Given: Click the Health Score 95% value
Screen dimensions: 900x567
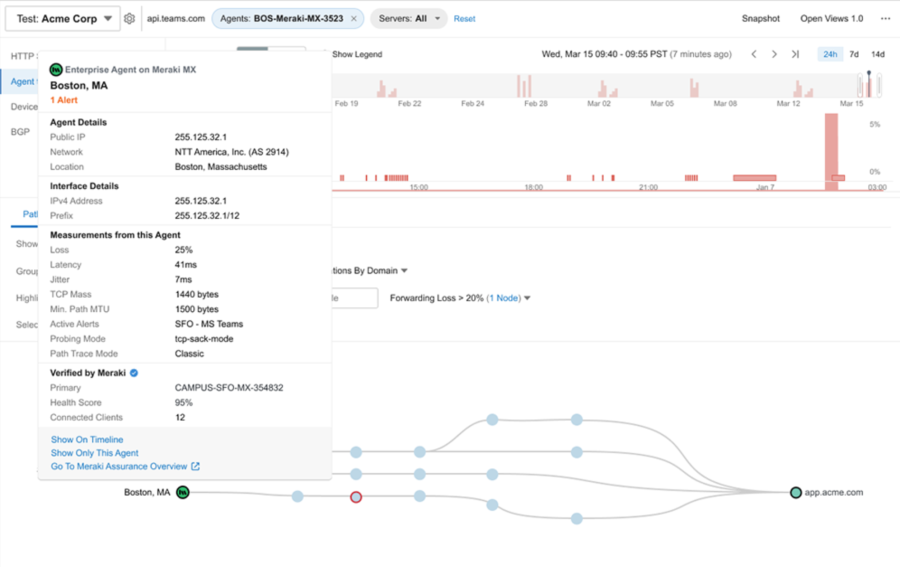Looking at the screenshot, I should click(x=184, y=403).
